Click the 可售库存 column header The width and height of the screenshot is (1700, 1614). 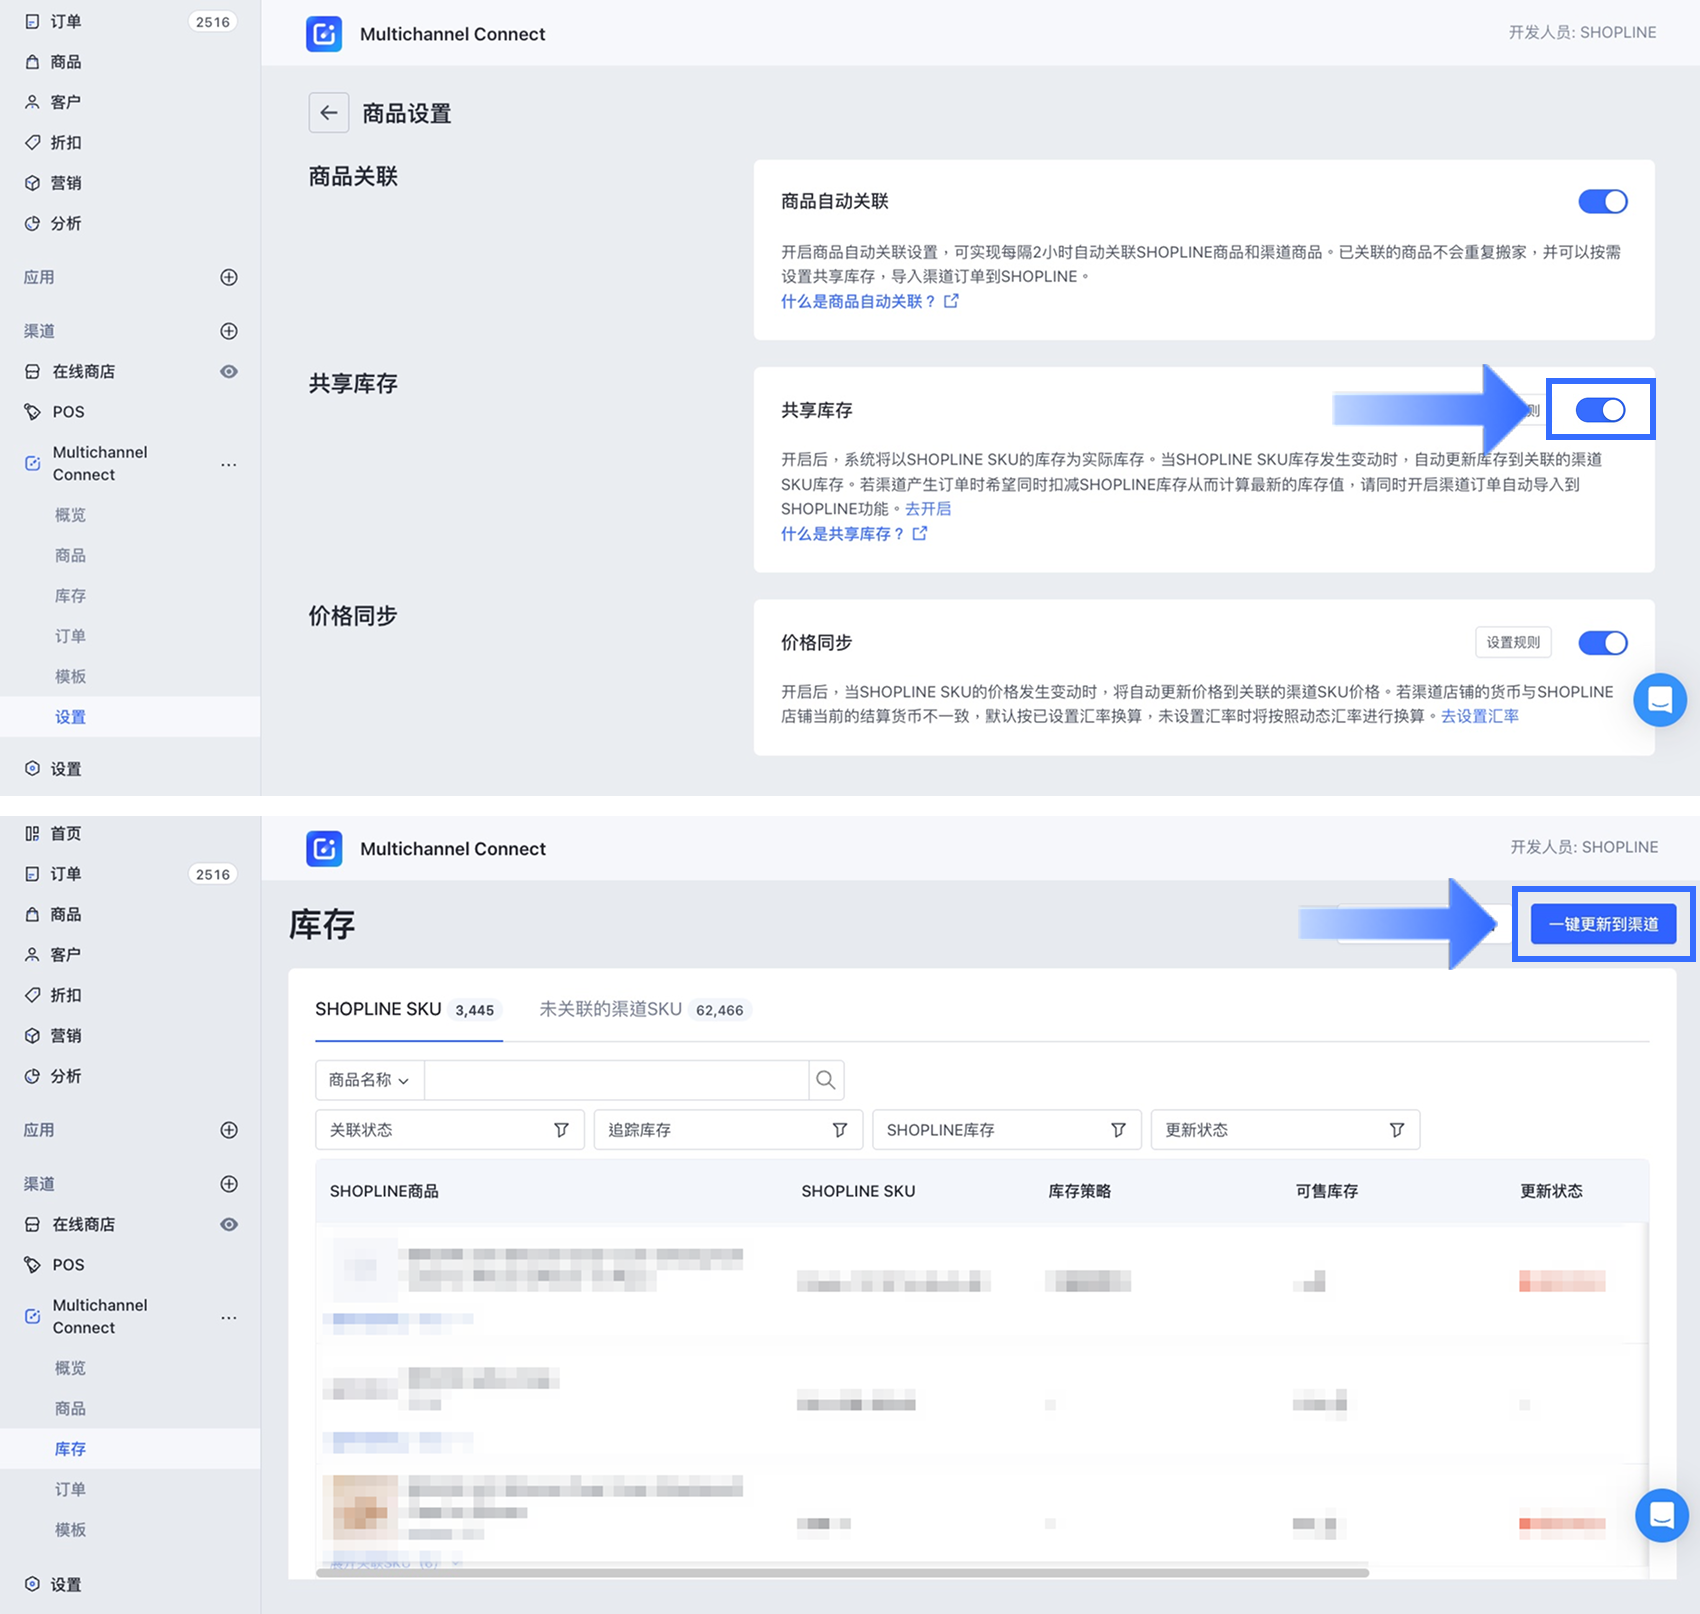point(1326,1191)
